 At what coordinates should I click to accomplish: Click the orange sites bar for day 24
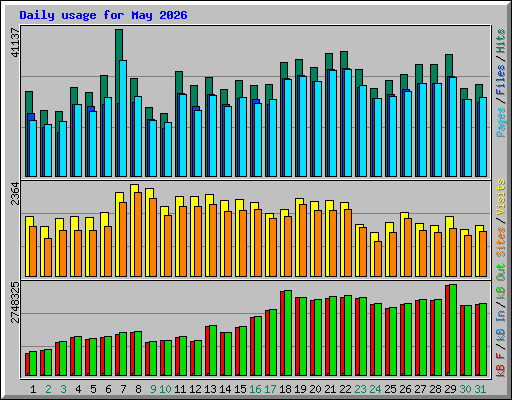pos(378,259)
